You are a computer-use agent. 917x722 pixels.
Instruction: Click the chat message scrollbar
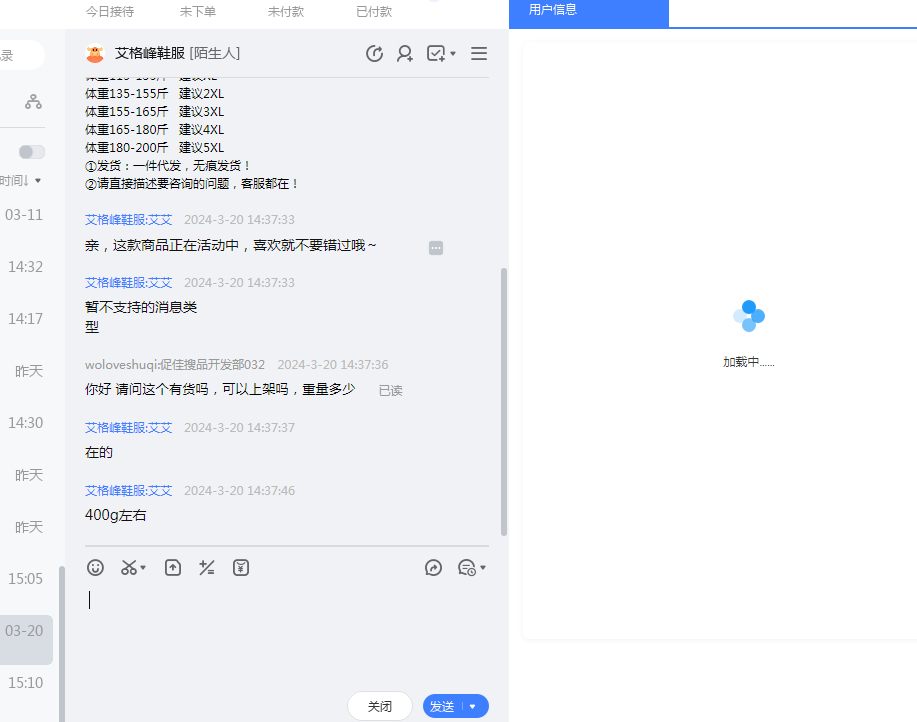pos(504,400)
